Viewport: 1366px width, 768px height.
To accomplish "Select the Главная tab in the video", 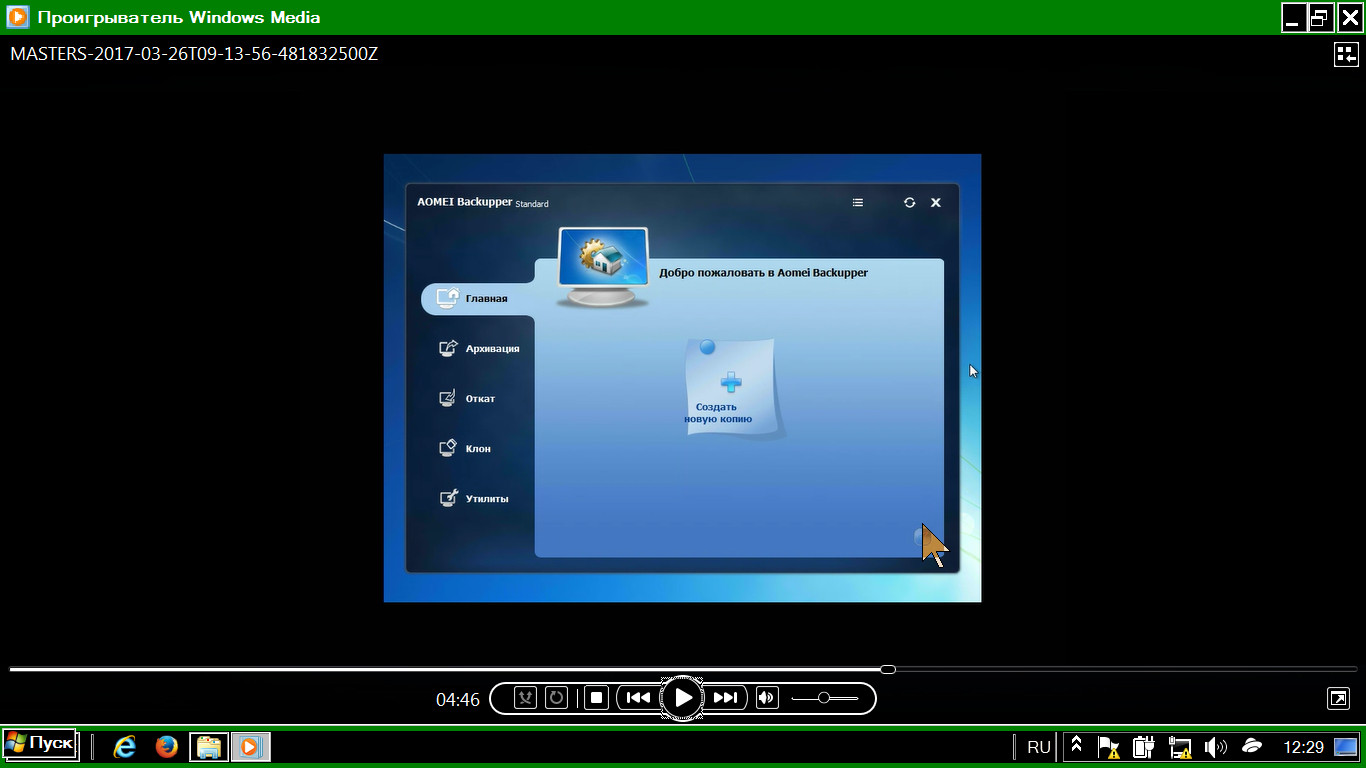I will 478,298.
